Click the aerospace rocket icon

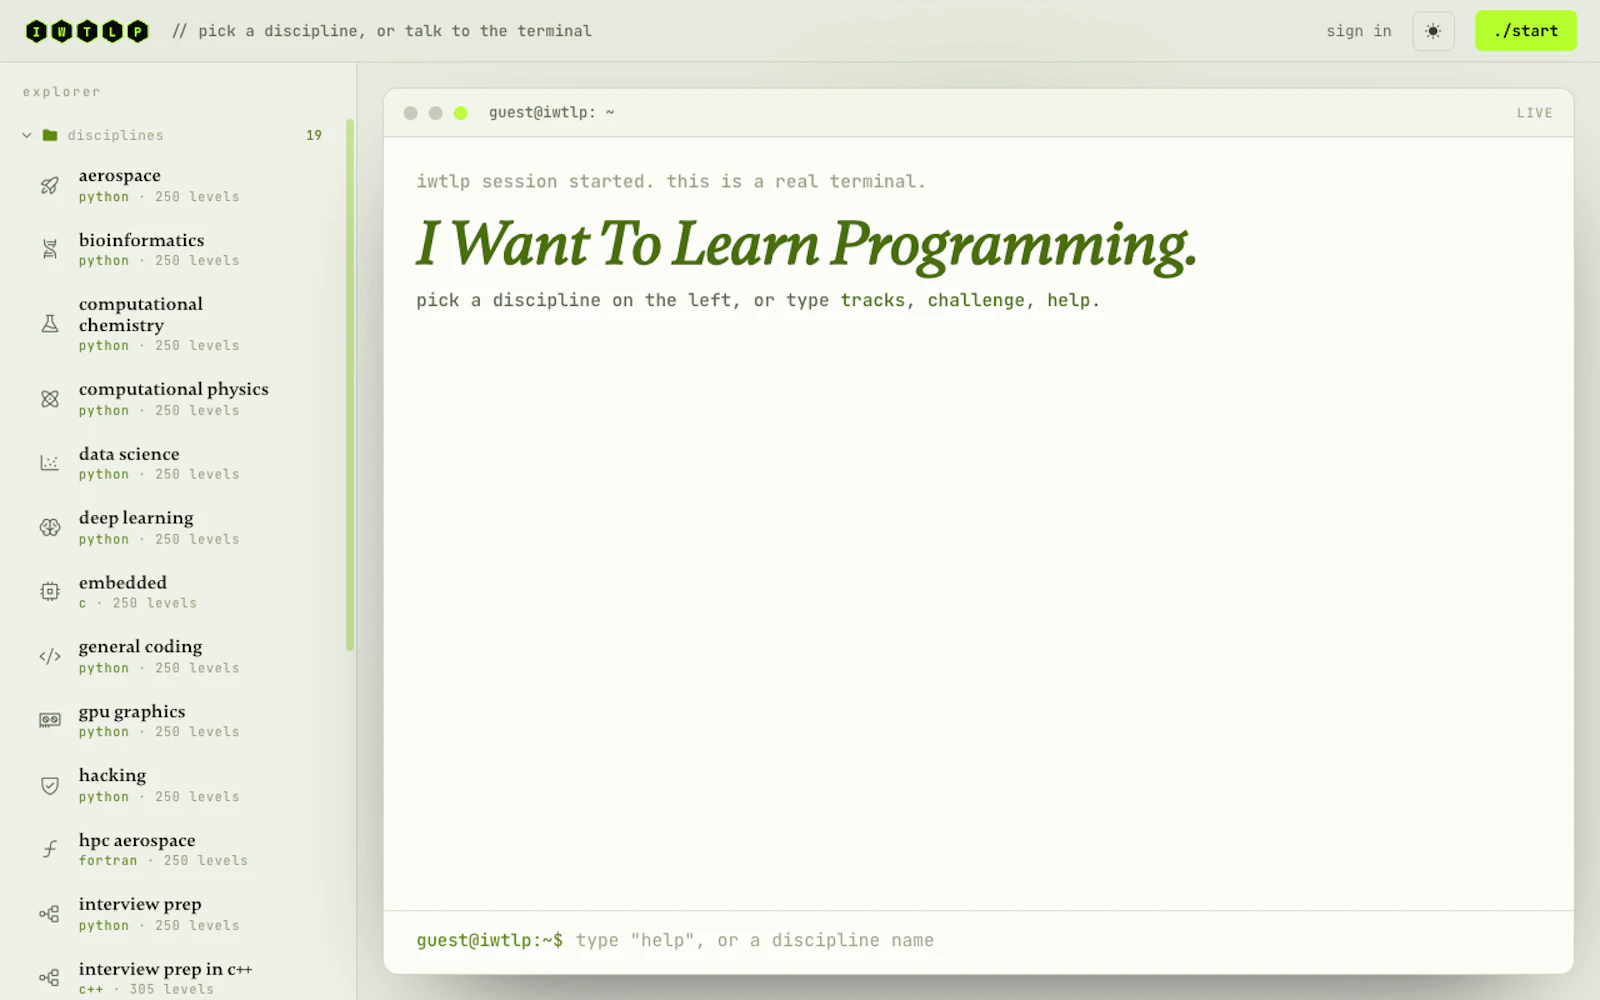50,185
